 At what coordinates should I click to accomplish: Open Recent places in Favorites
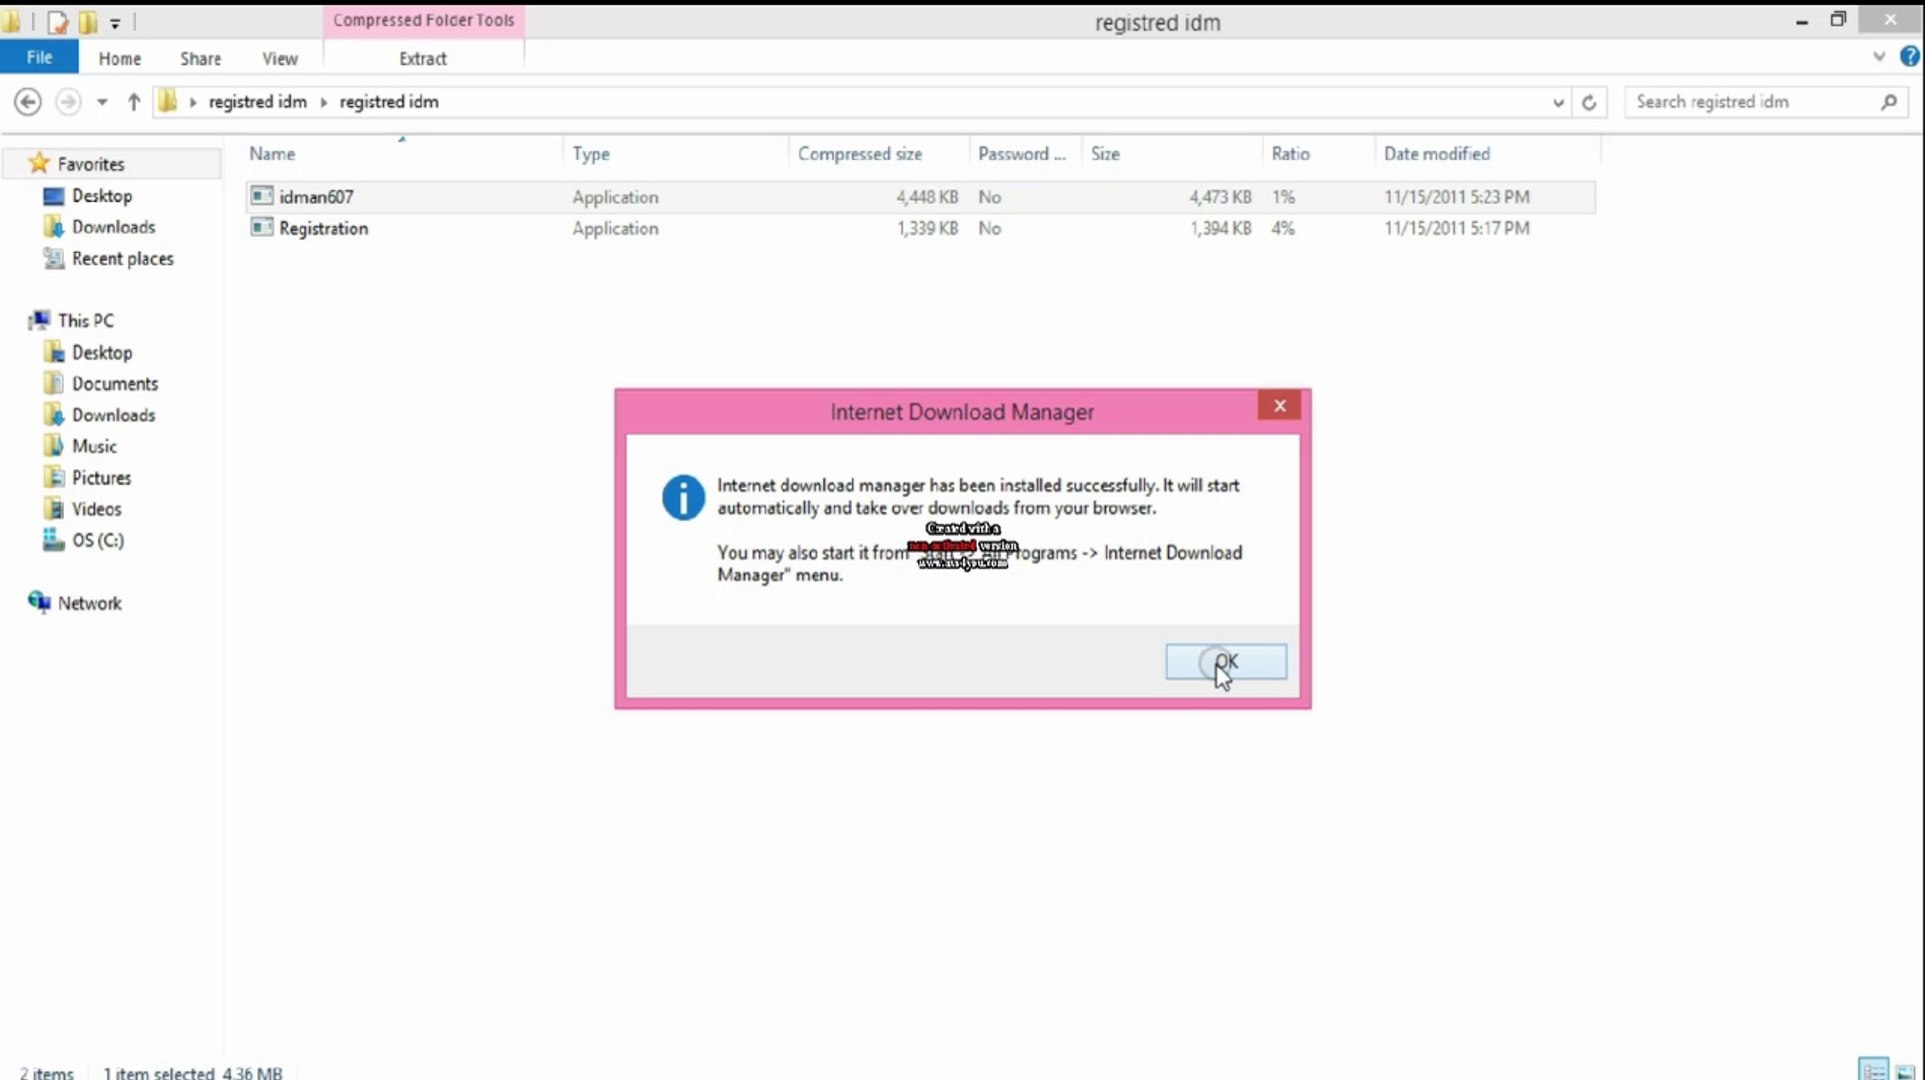[x=122, y=259]
